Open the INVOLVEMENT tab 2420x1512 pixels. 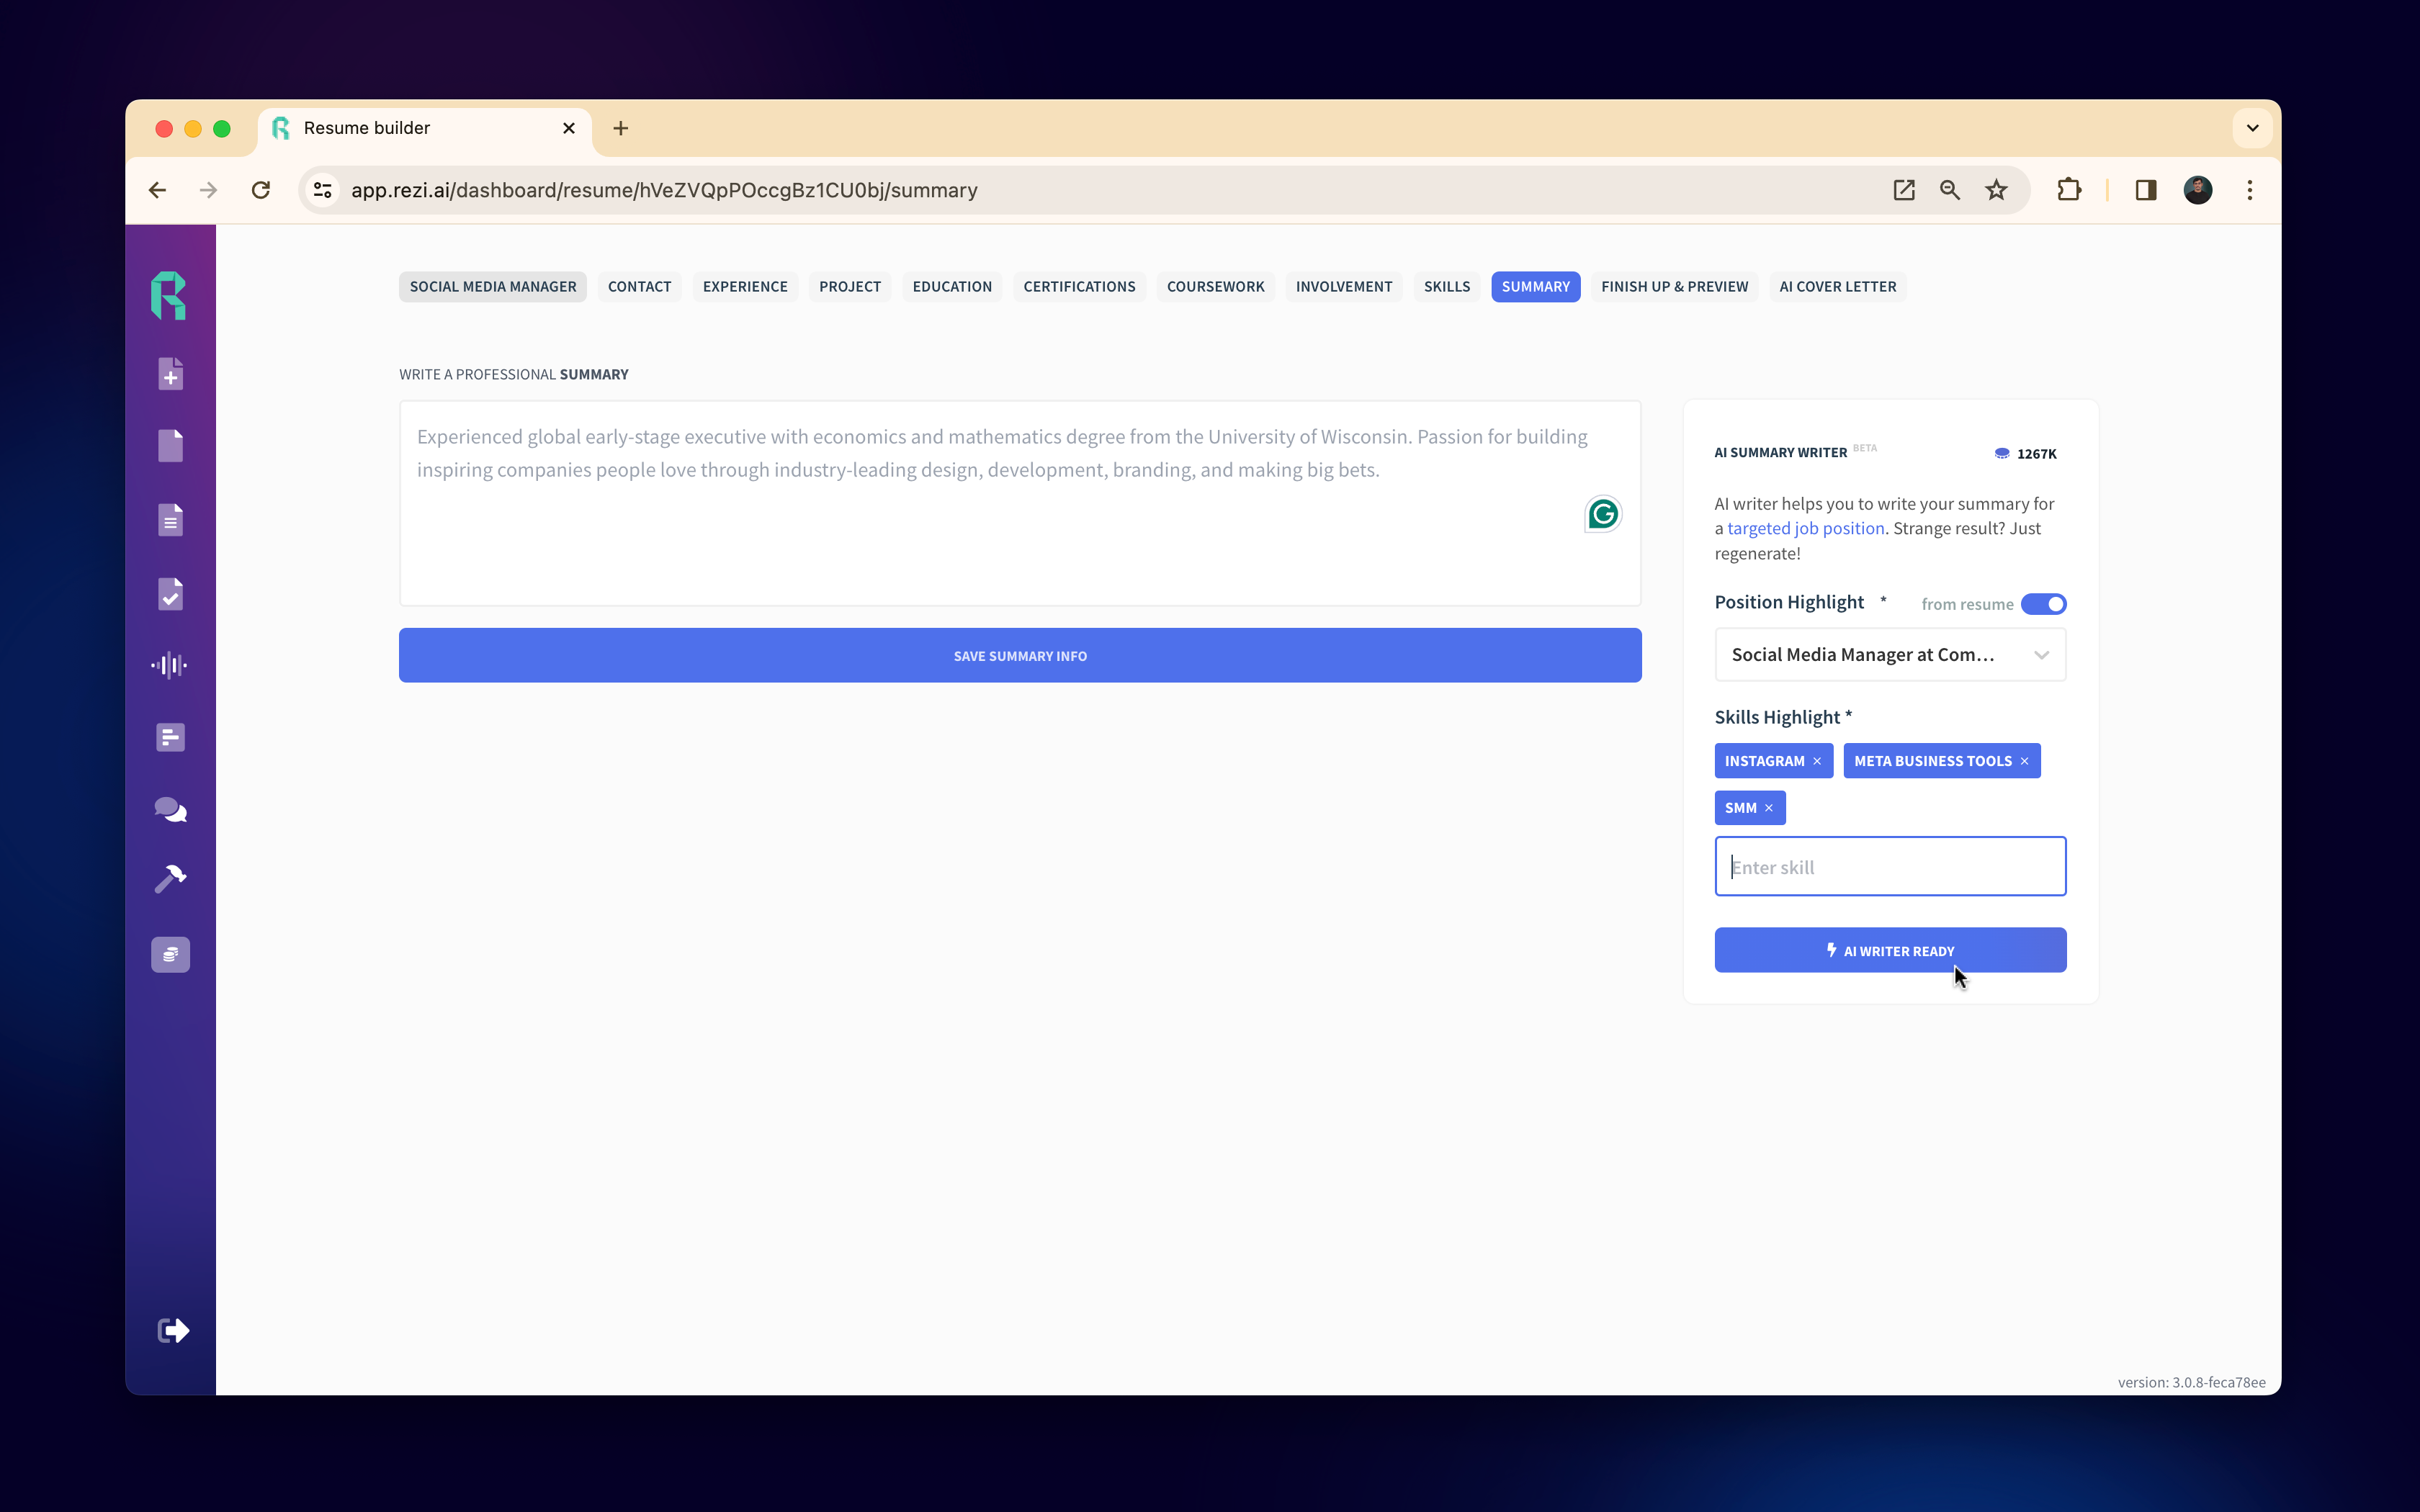(x=1344, y=287)
